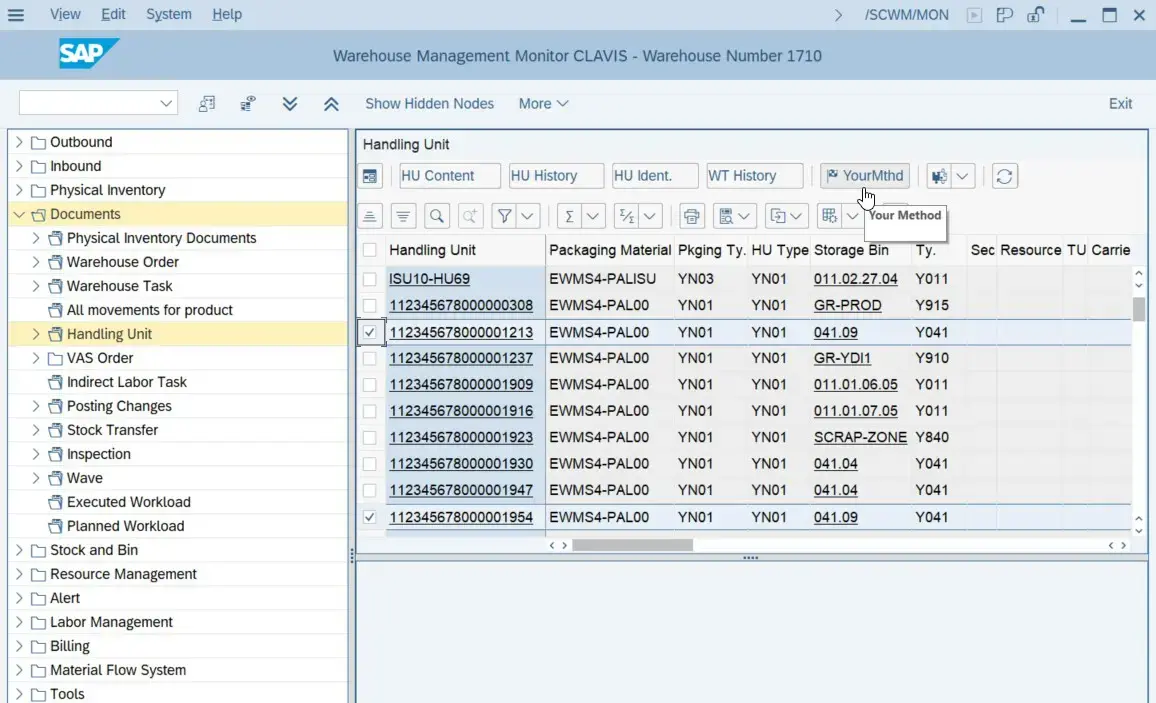The image size is (1156, 703).
Task: Open the View menu
Action: point(65,14)
